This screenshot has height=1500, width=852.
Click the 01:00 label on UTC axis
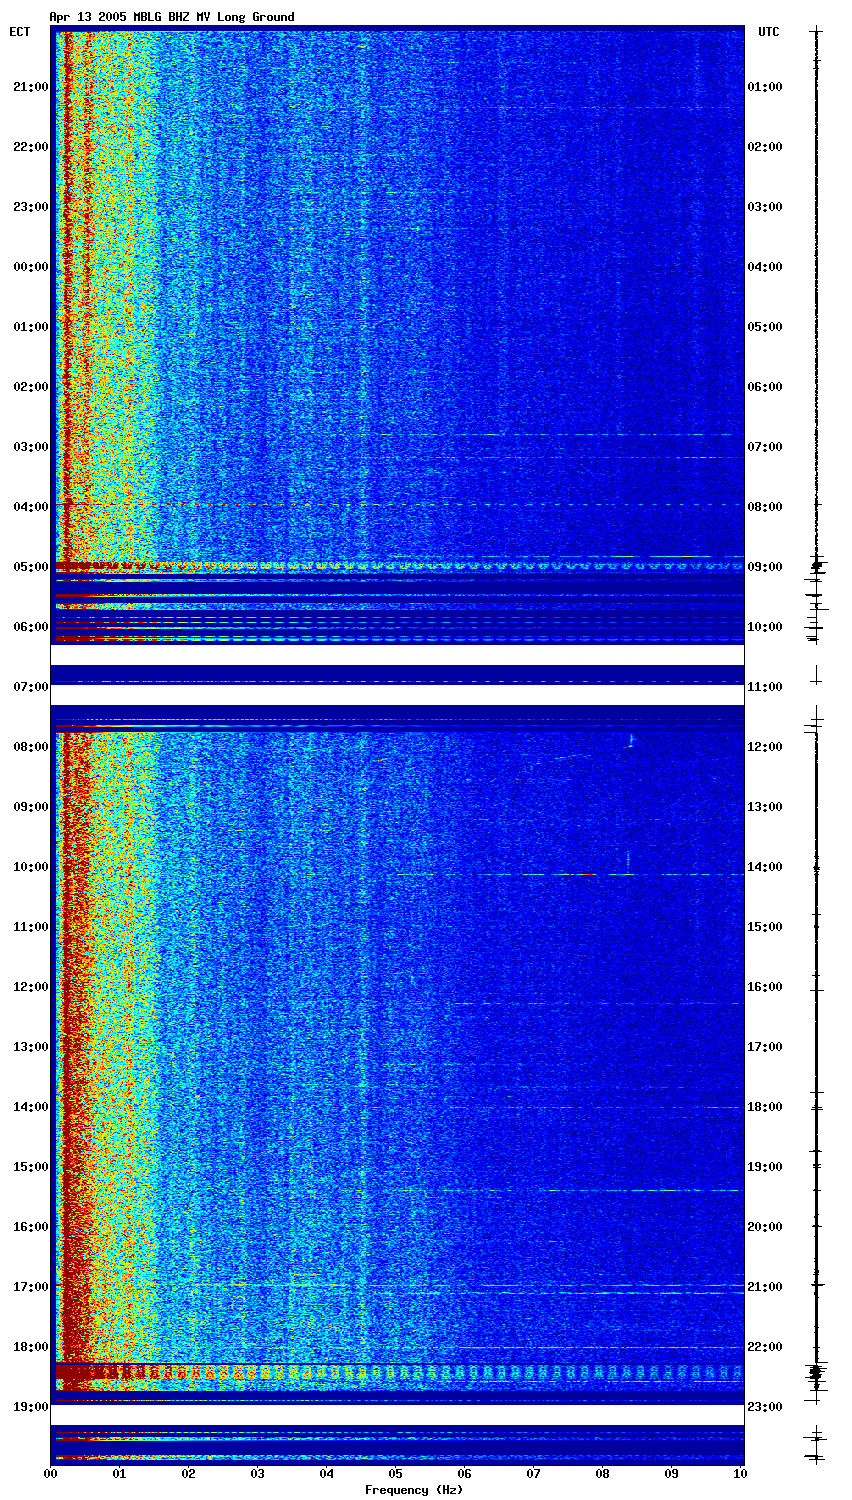pos(765,87)
